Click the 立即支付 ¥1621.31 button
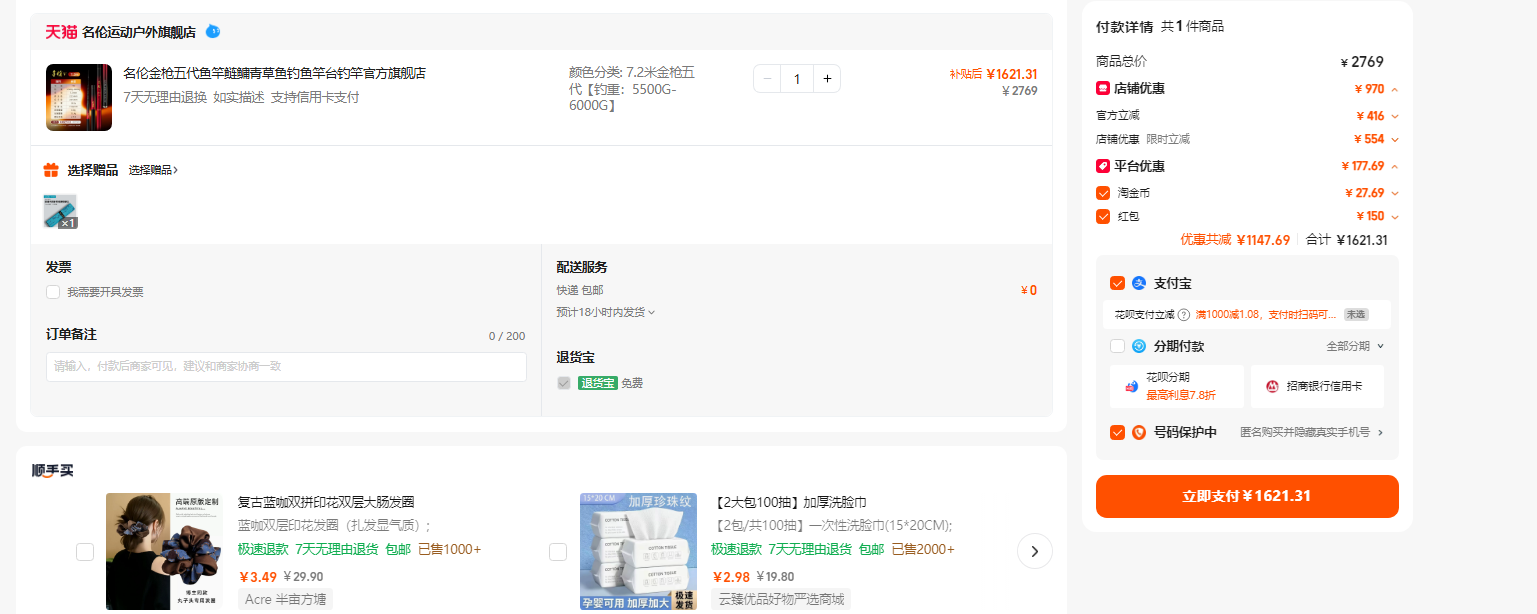Screen dimensions: 1537x614 click(1247, 496)
